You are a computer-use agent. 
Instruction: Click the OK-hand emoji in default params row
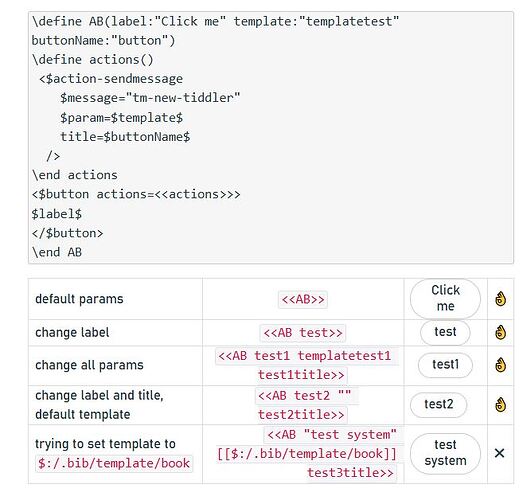pyautogui.click(x=500, y=299)
